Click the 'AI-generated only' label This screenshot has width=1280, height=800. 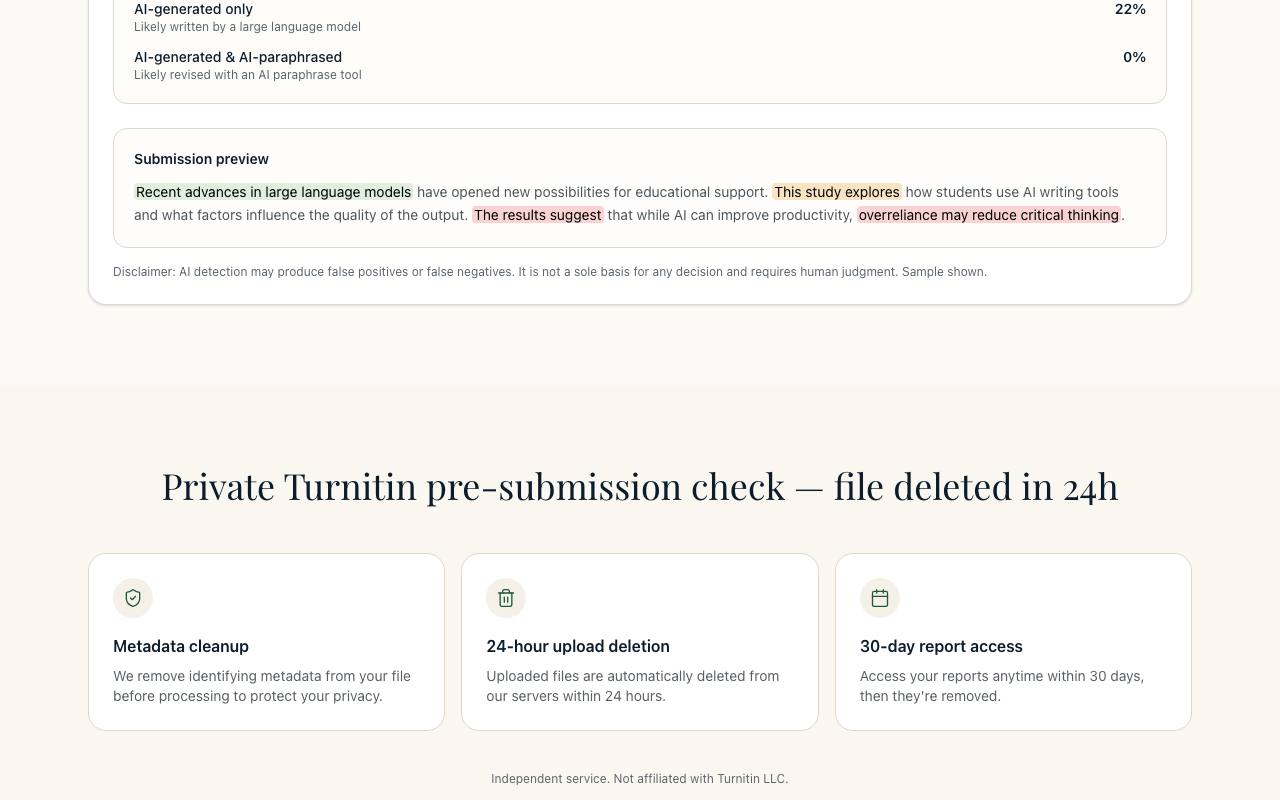193,9
